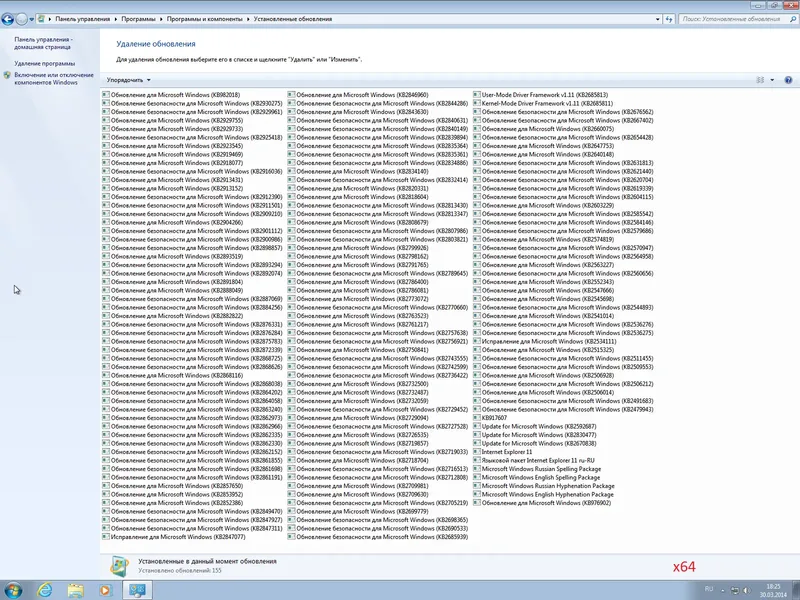Refresh the Installed Updates list

click(669, 19)
